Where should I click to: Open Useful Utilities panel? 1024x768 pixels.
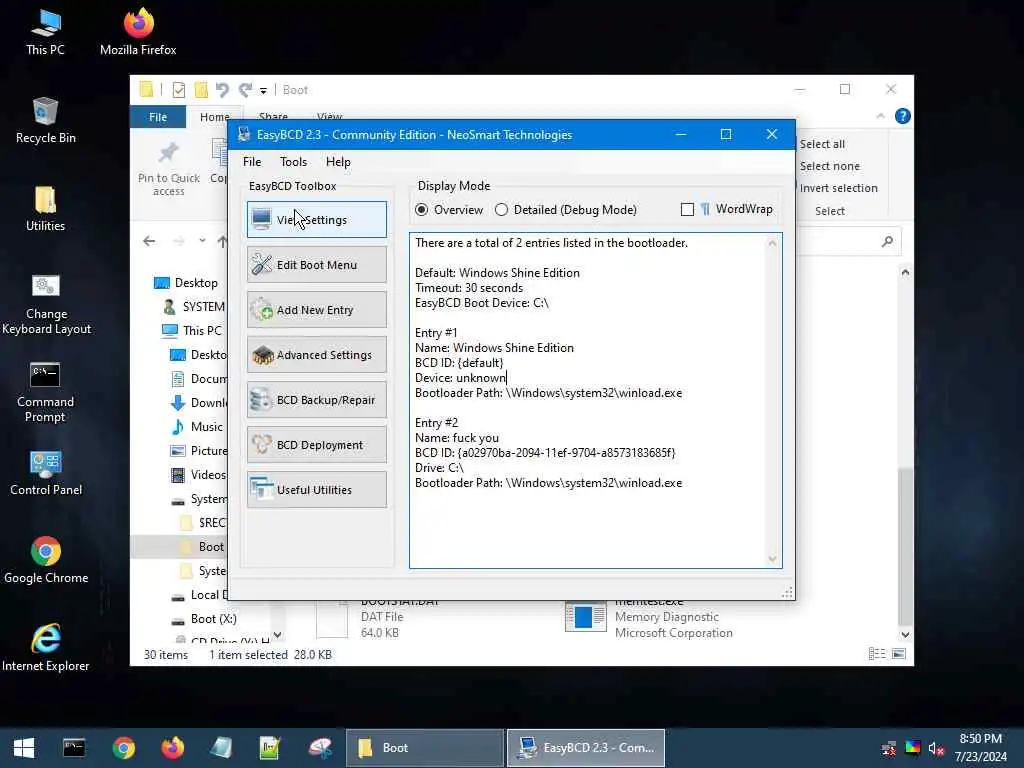(317, 490)
